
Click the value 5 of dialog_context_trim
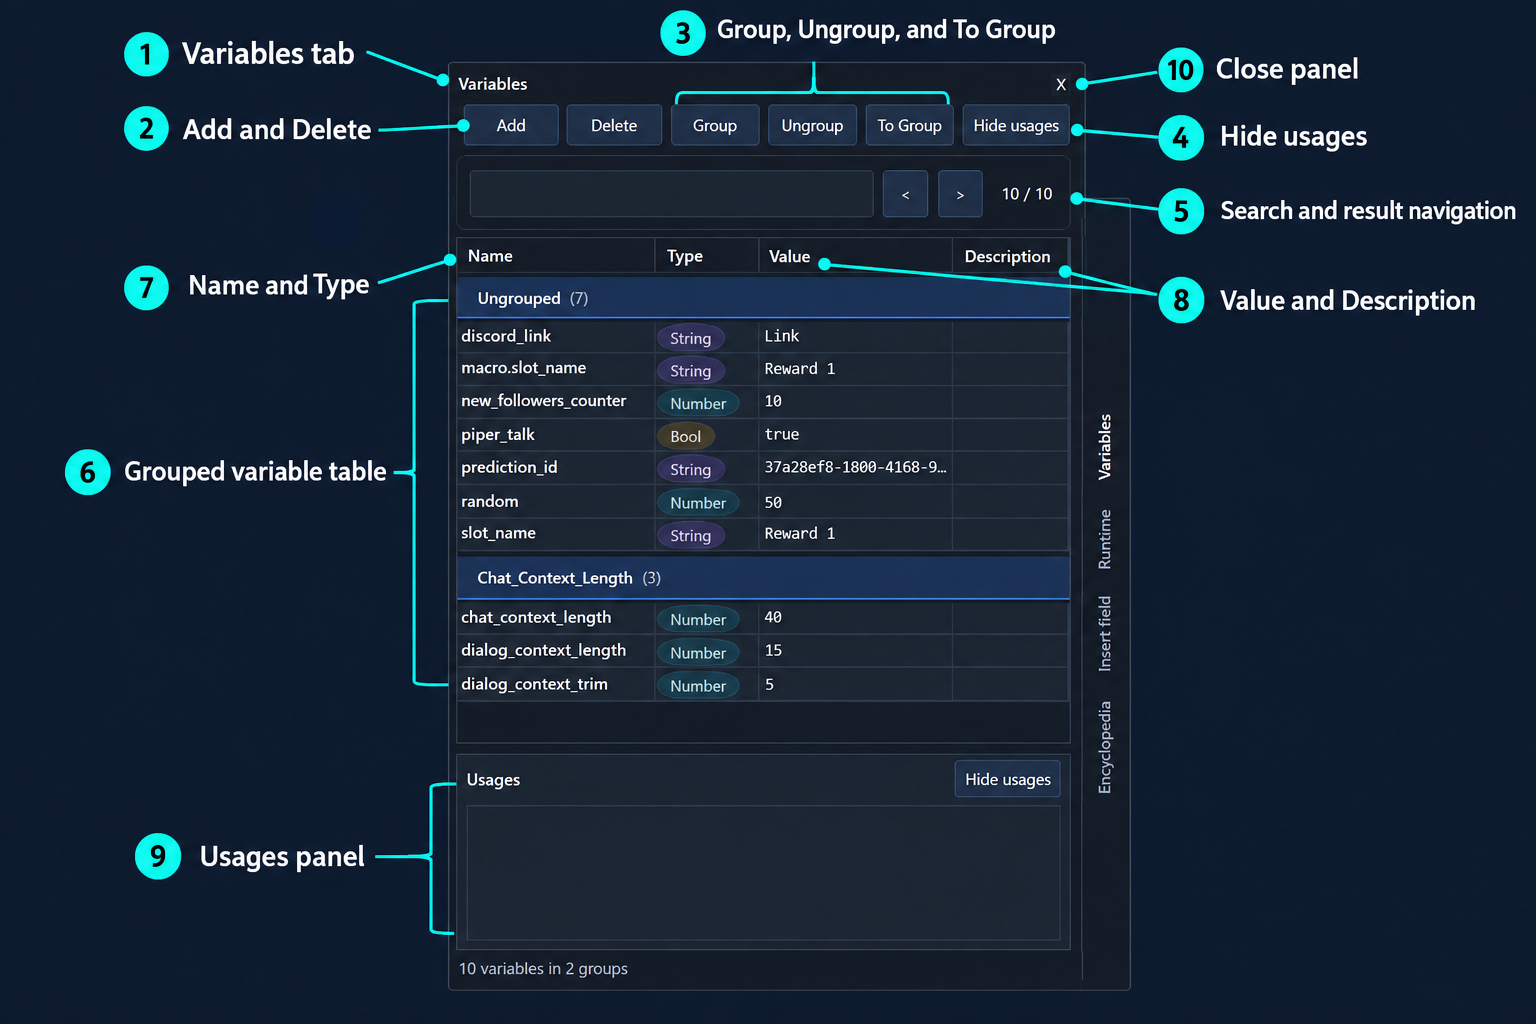[x=769, y=684]
